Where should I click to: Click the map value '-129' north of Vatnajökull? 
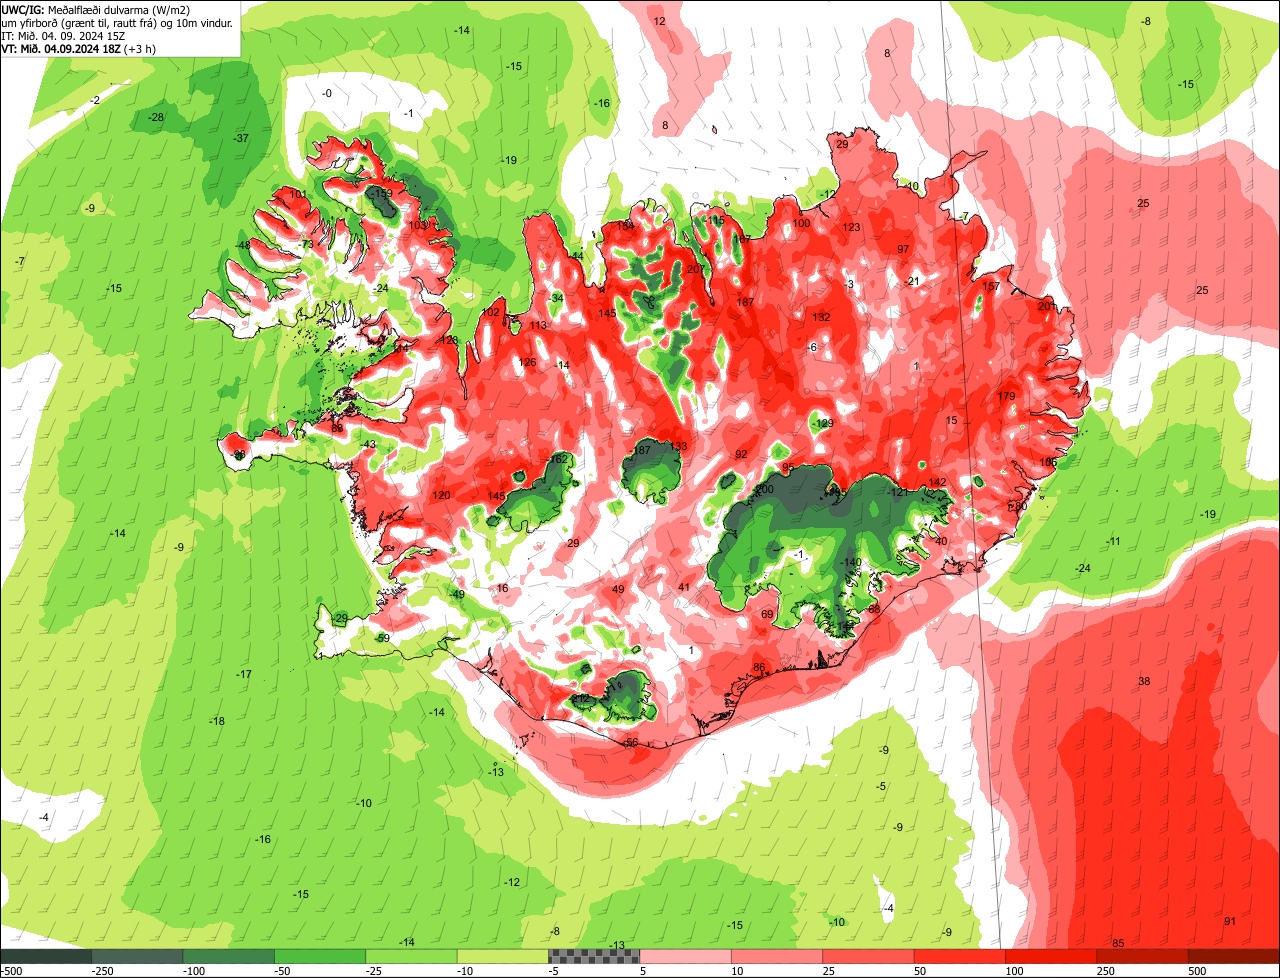tap(823, 423)
